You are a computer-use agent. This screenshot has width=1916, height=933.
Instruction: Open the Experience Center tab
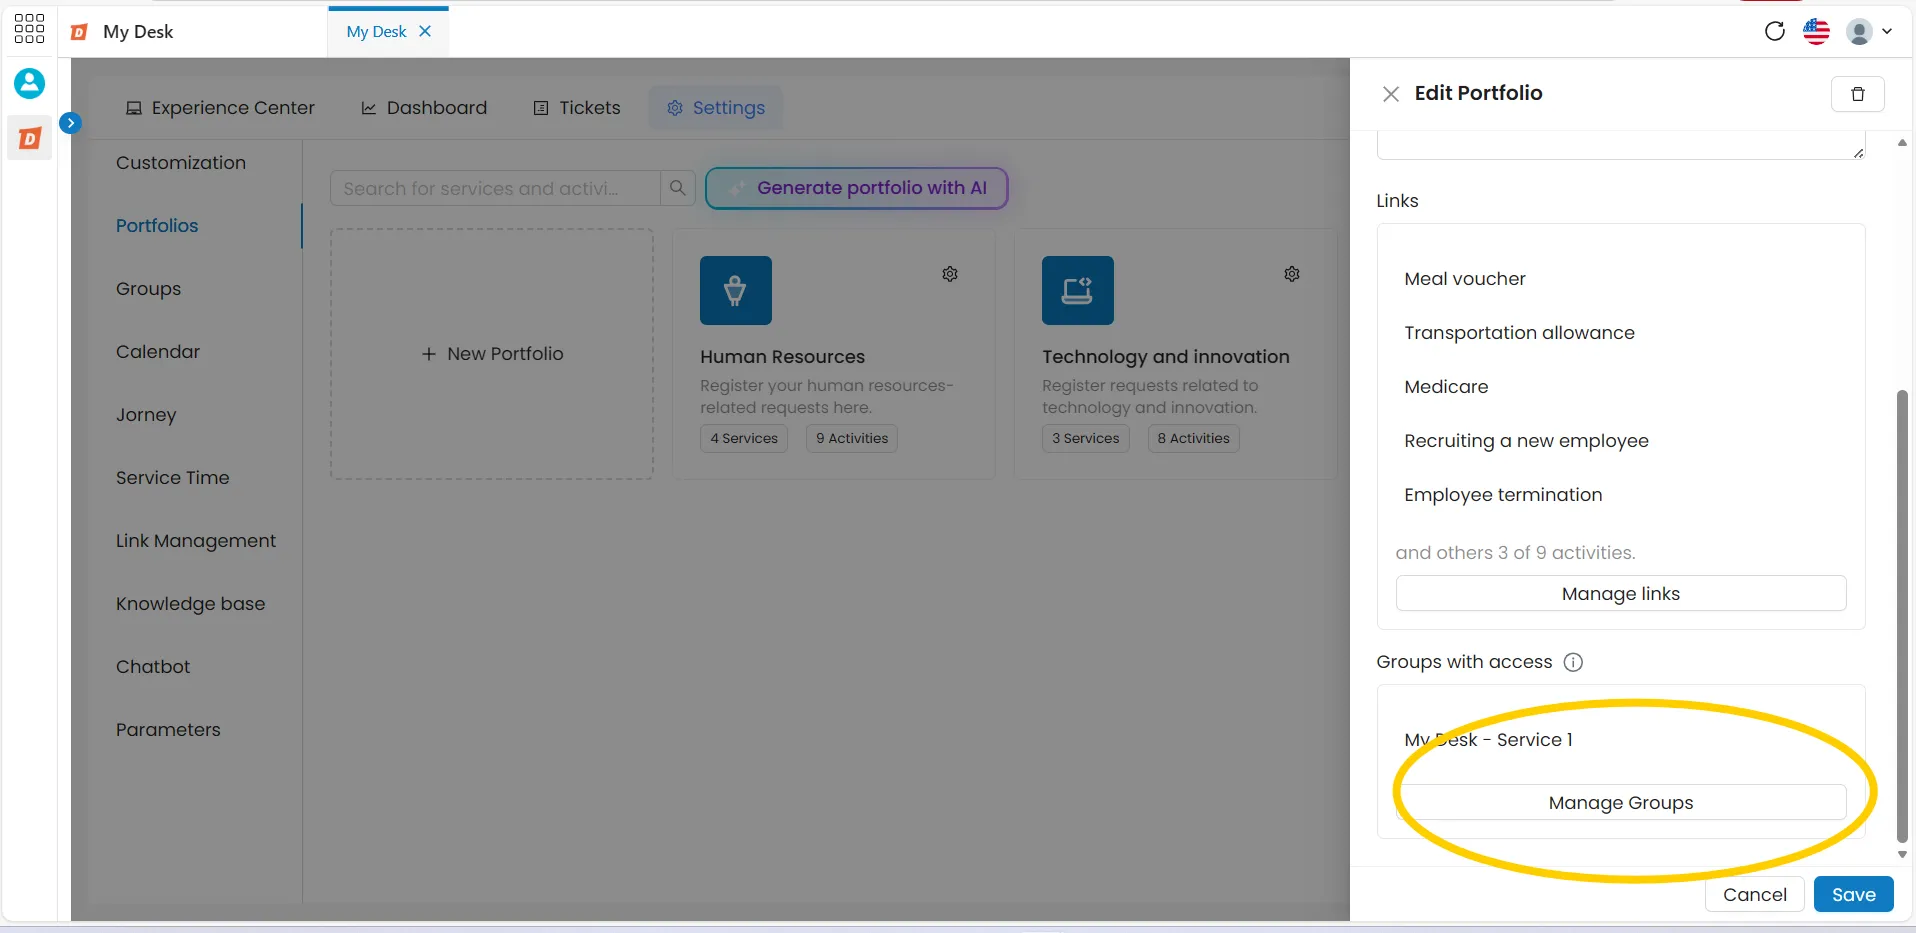tap(220, 108)
